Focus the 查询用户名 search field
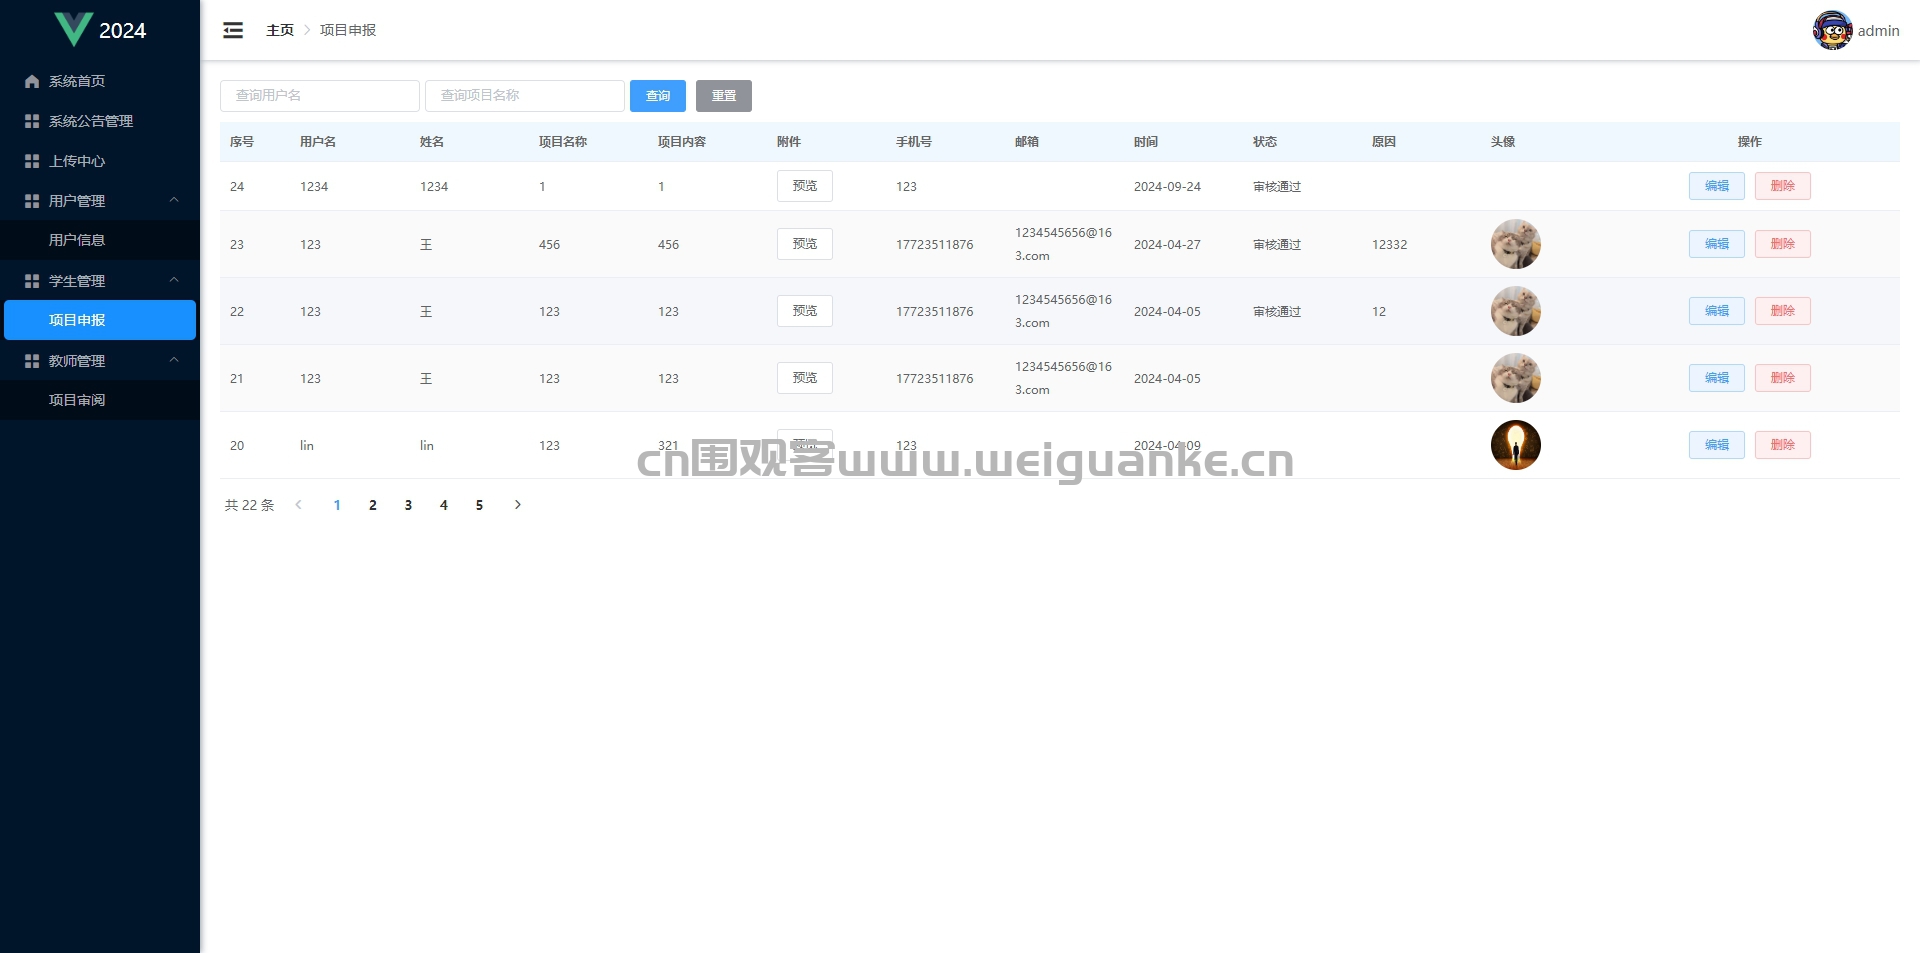This screenshot has height=953, width=1920. [x=320, y=96]
